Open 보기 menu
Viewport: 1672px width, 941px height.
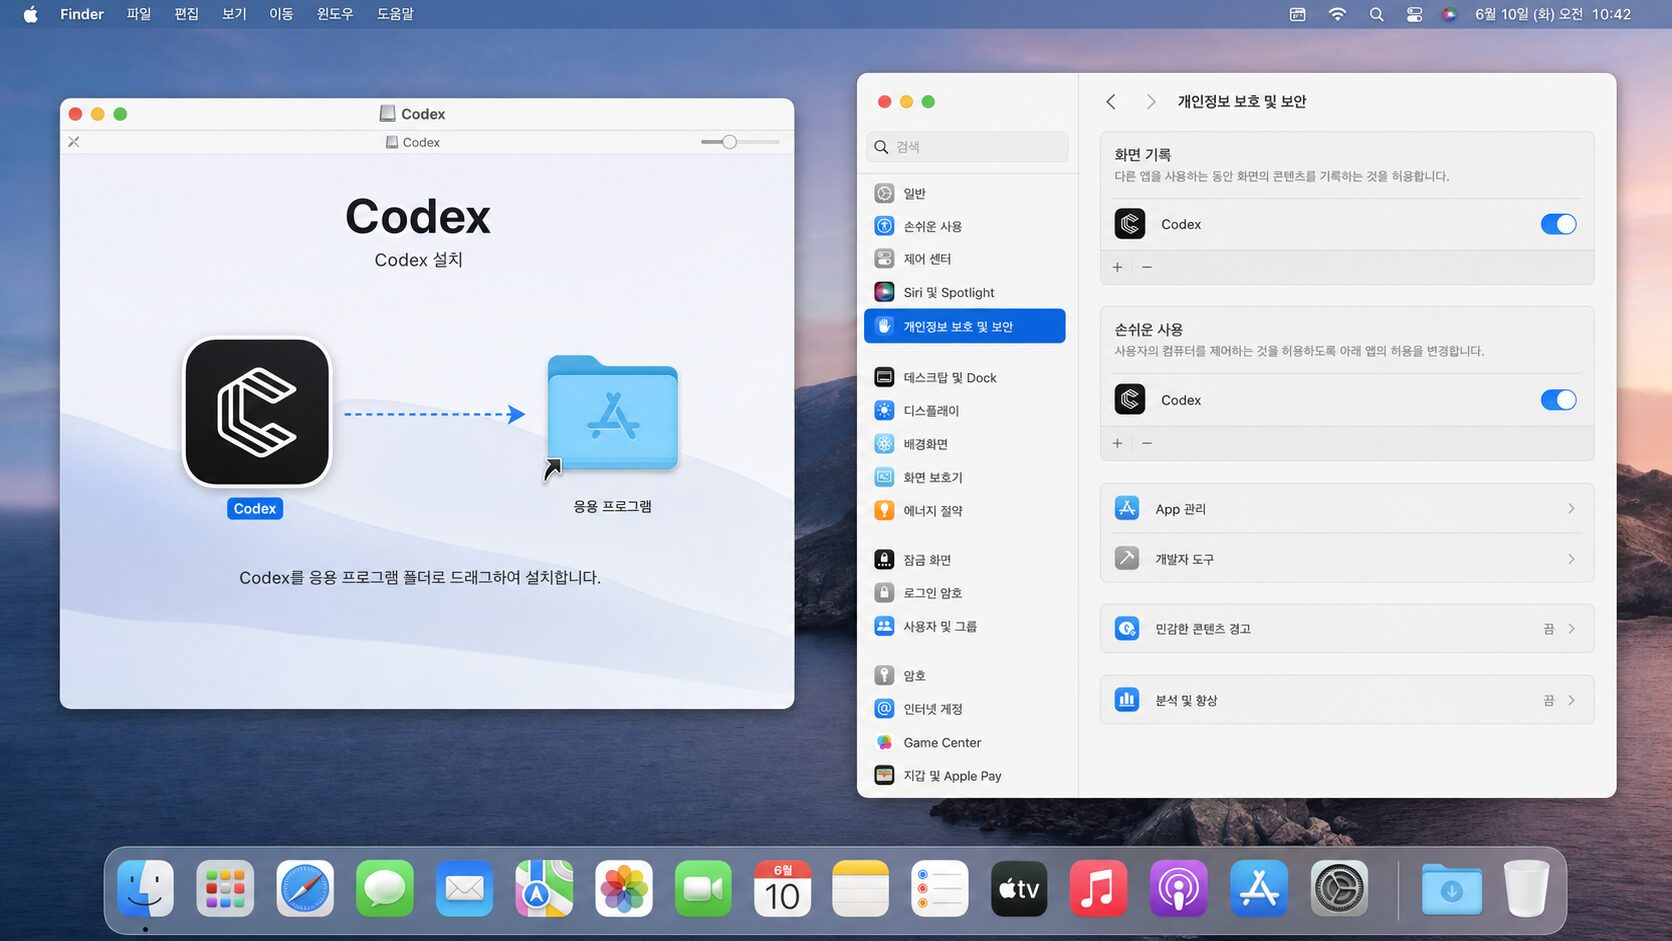pos(234,14)
